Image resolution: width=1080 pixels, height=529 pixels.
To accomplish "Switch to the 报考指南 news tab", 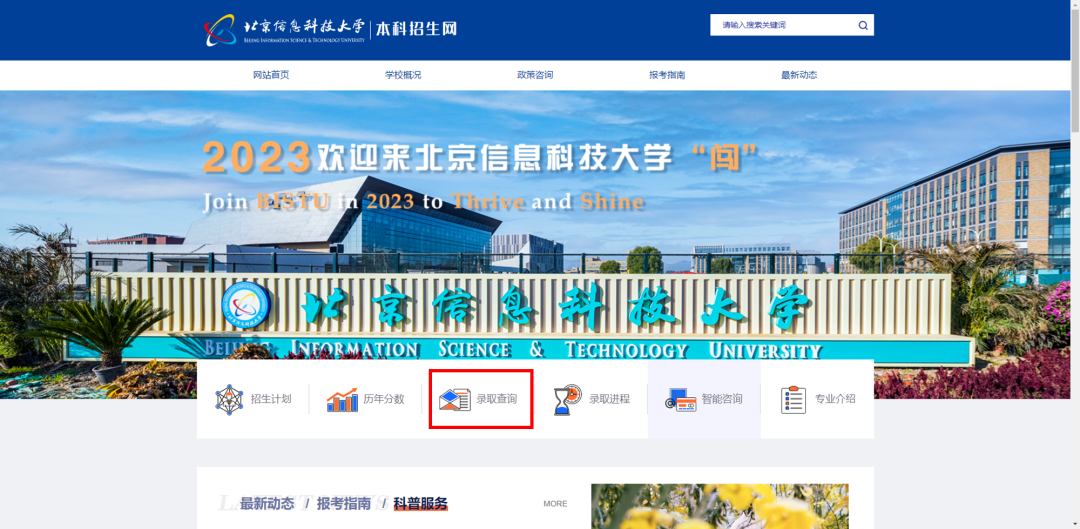I will click(344, 504).
